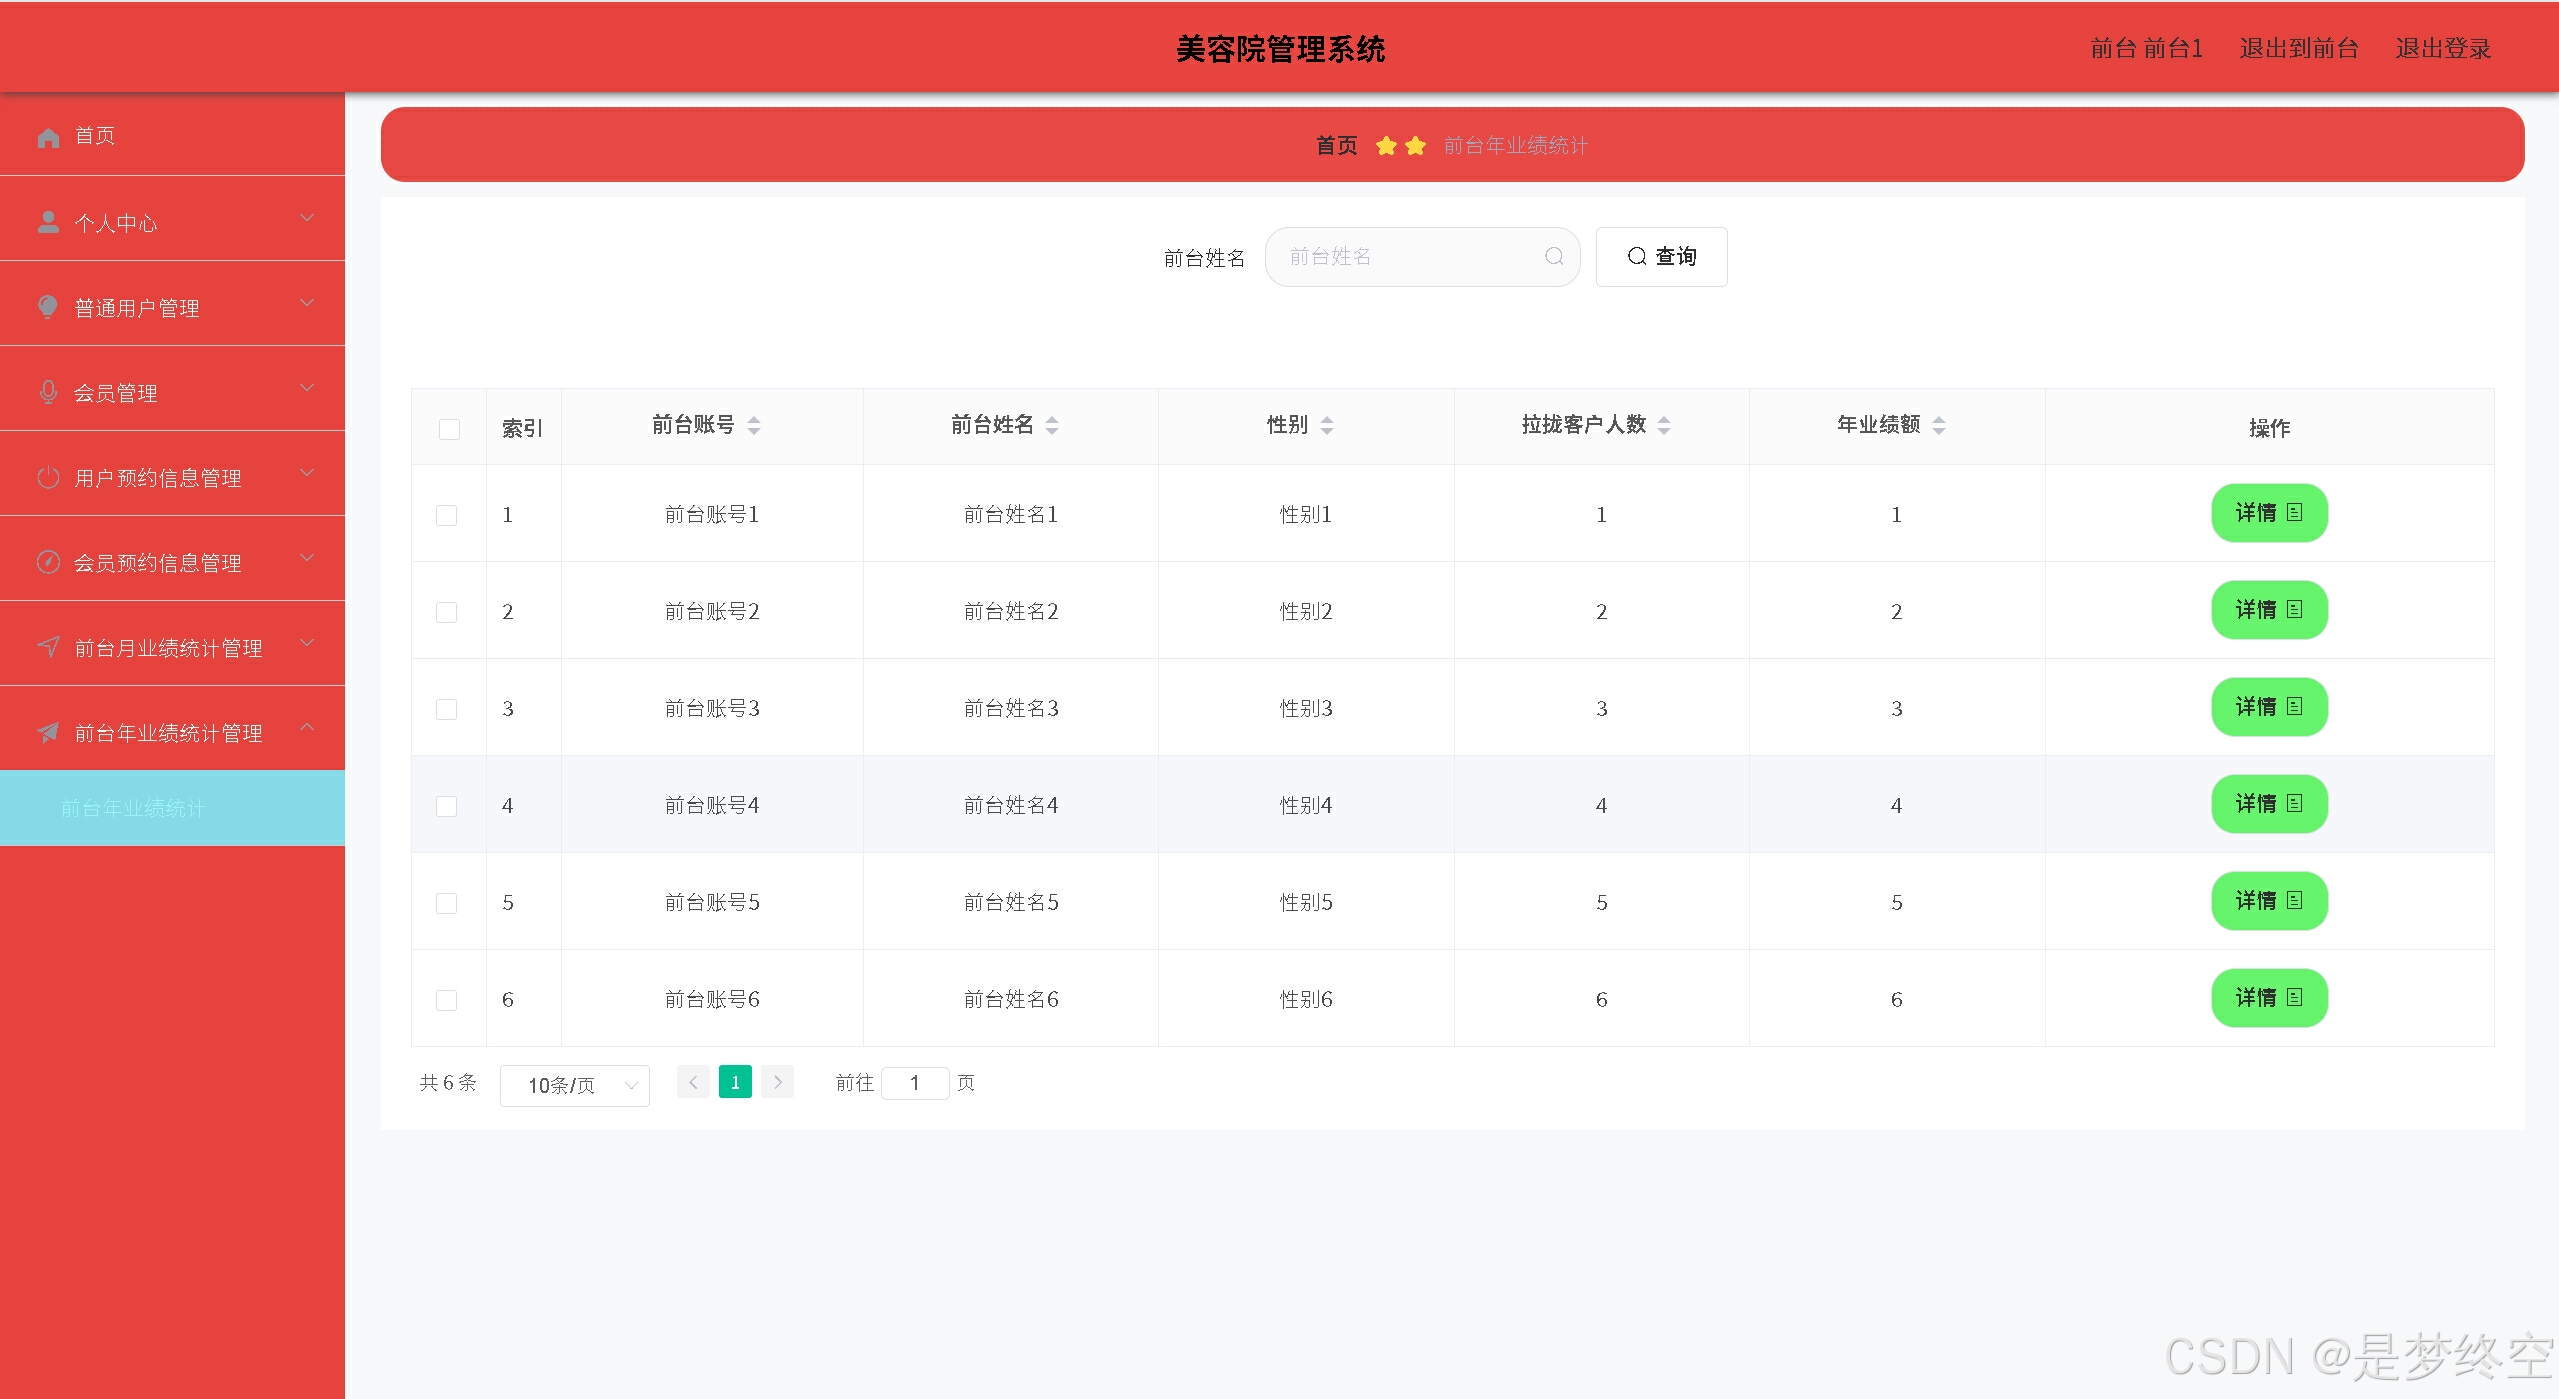Check the checkbox for row 前台账号3
The image size is (2559, 1399).
[447, 709]
